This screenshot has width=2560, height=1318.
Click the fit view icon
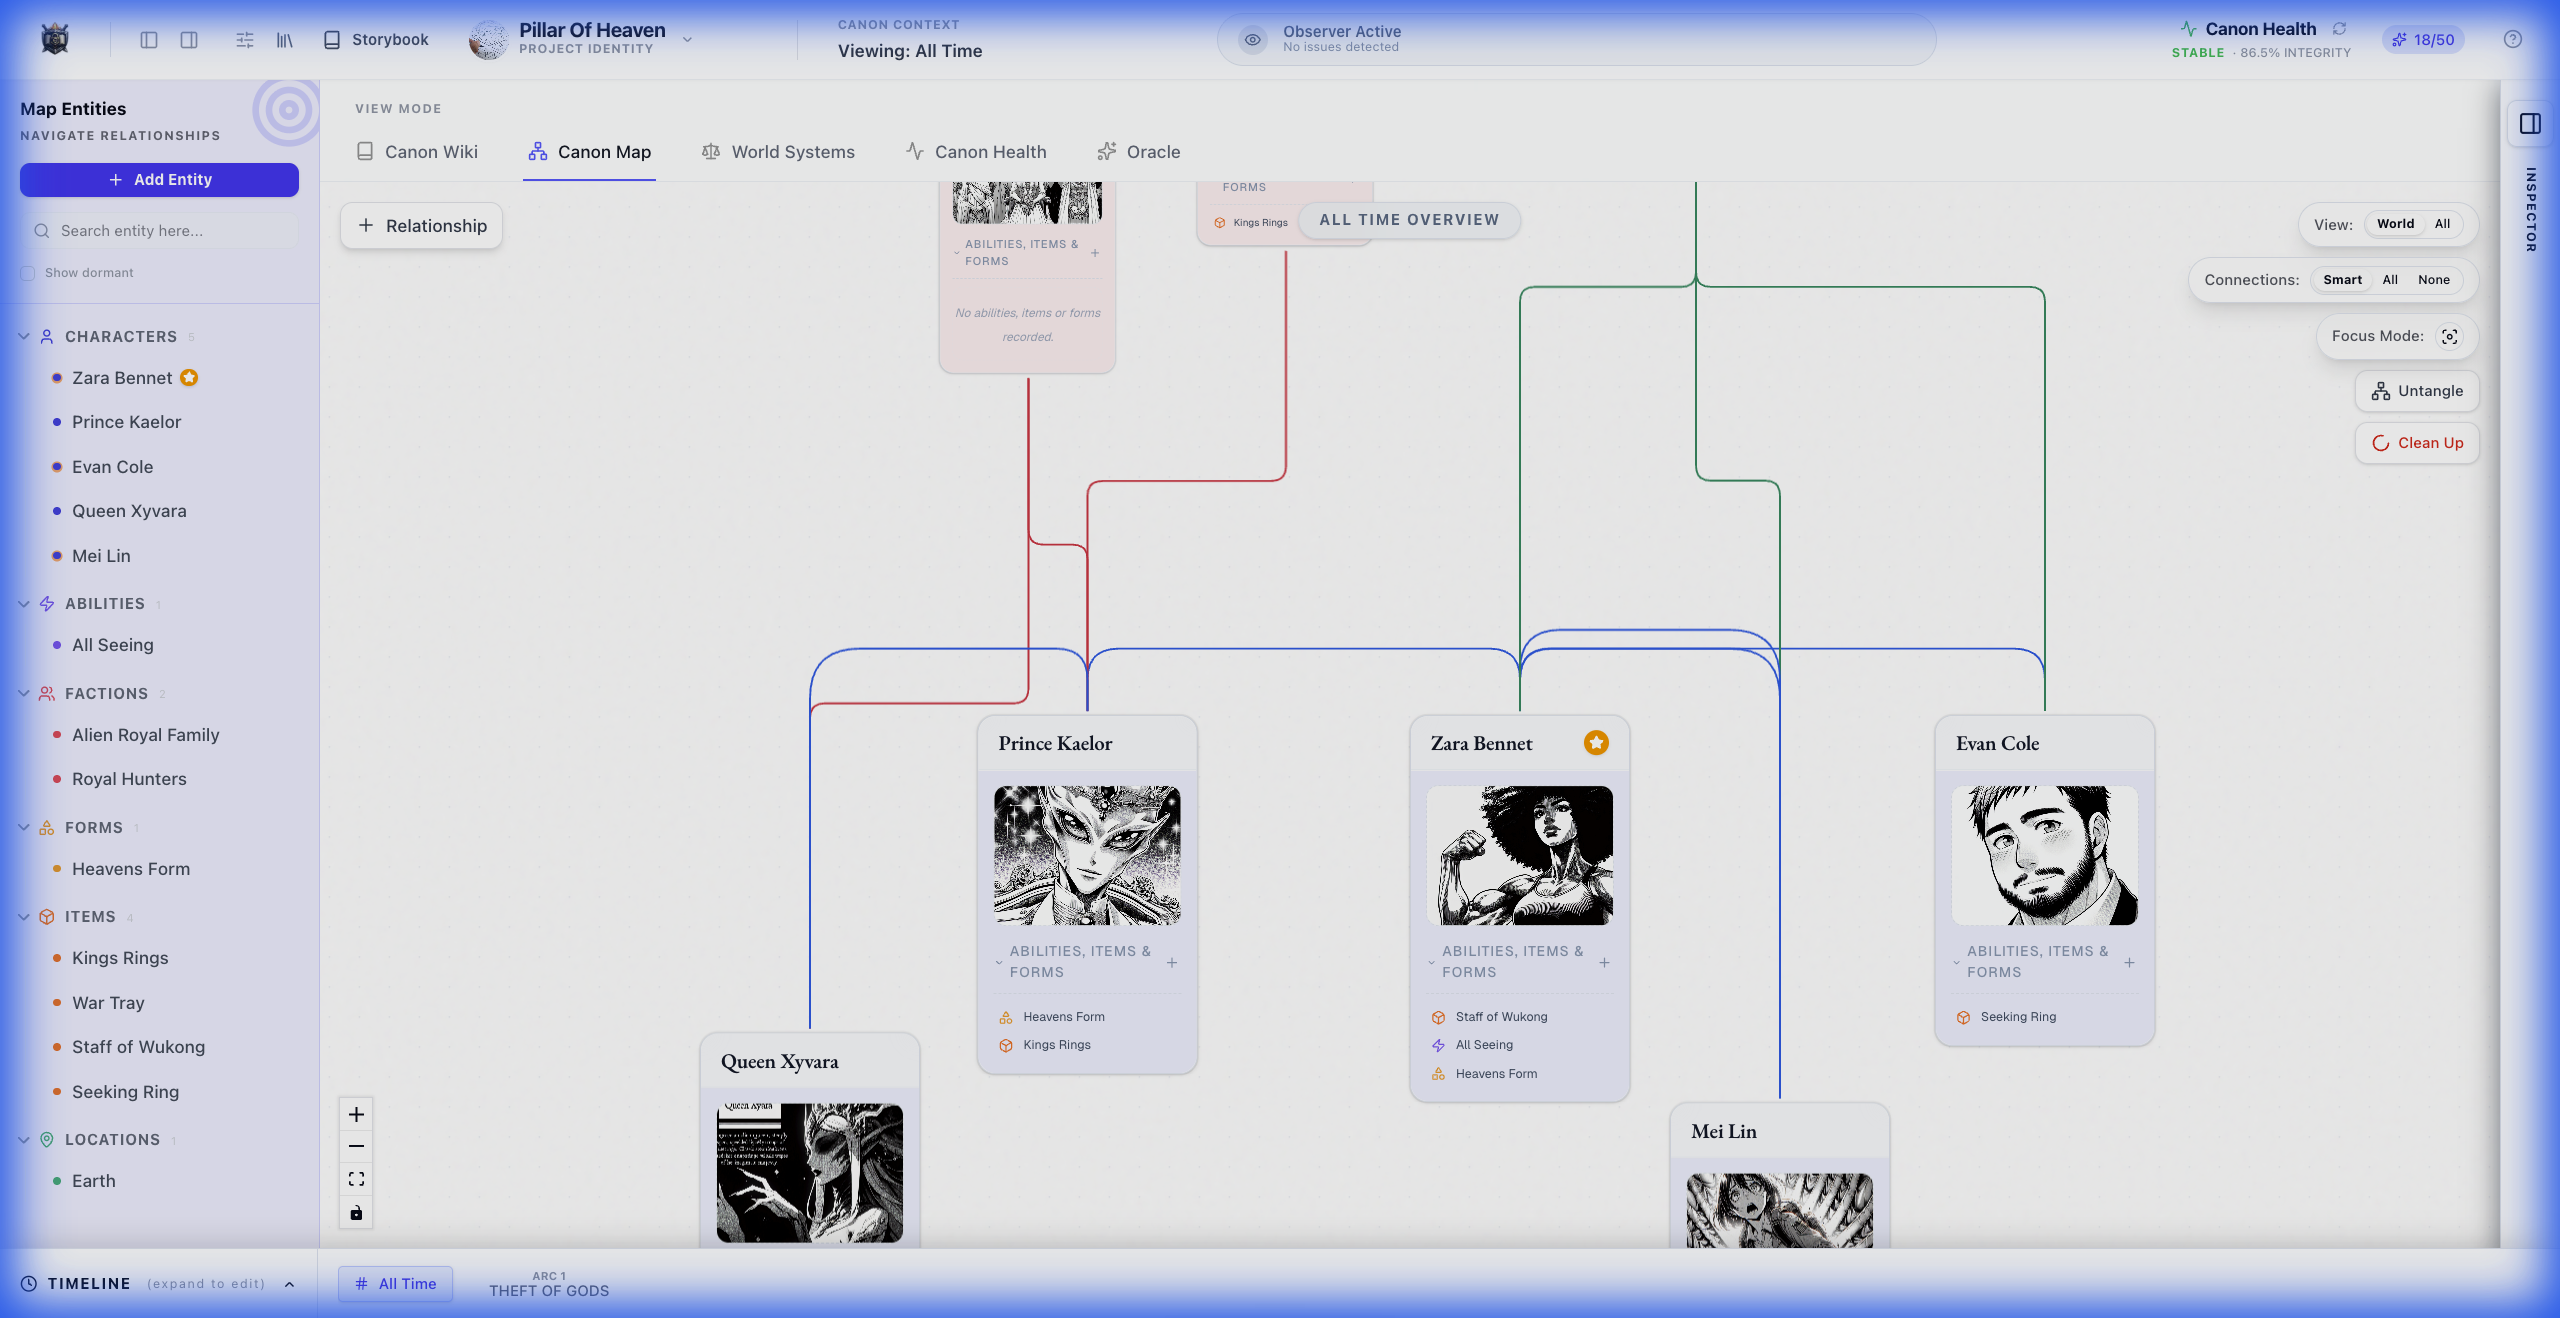pyautogui.click(x=356, y=1179)
